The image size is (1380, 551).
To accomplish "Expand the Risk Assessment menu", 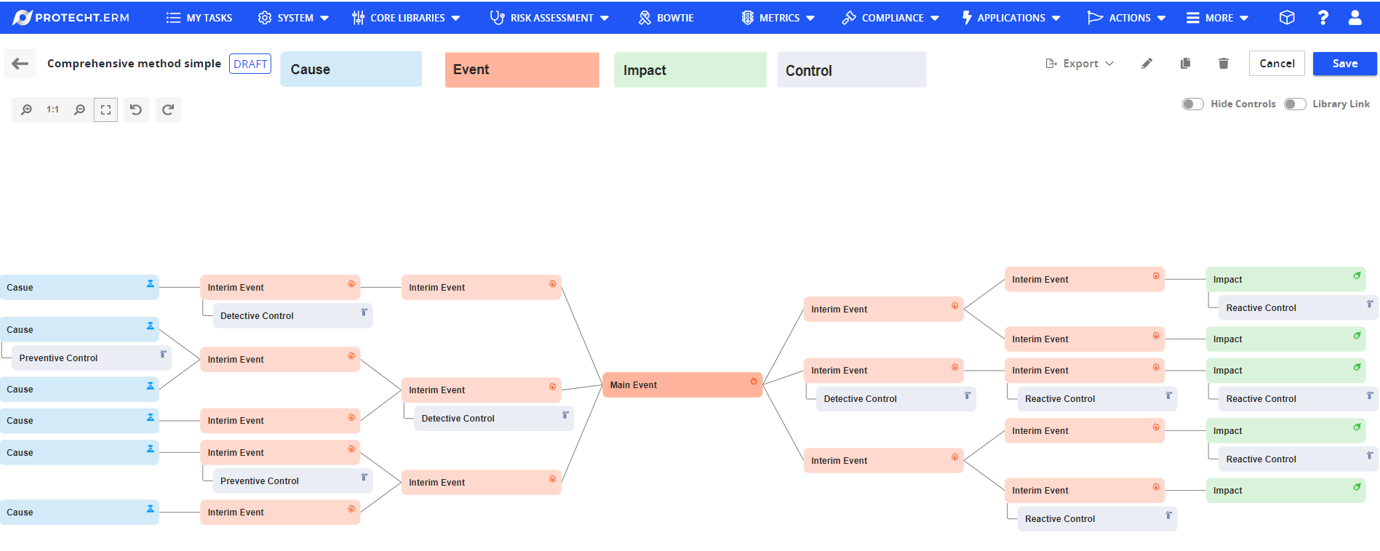I will [549, 18].
